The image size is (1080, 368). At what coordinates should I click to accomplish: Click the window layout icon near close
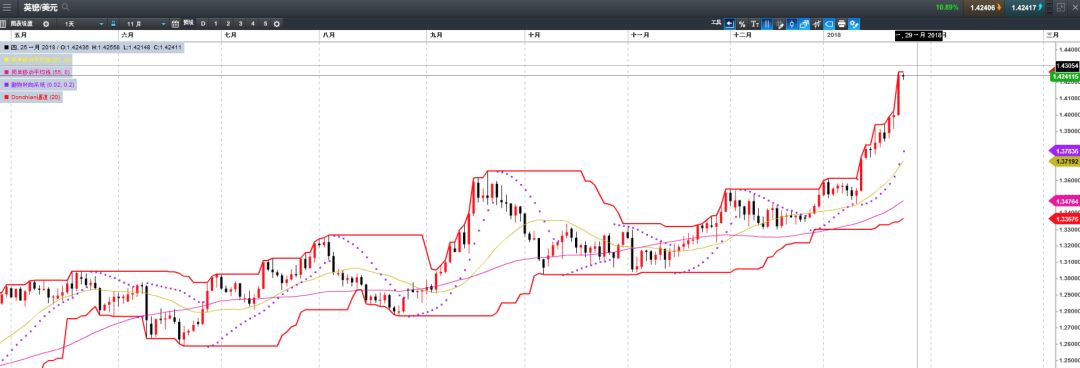[x=1061, y=8]
